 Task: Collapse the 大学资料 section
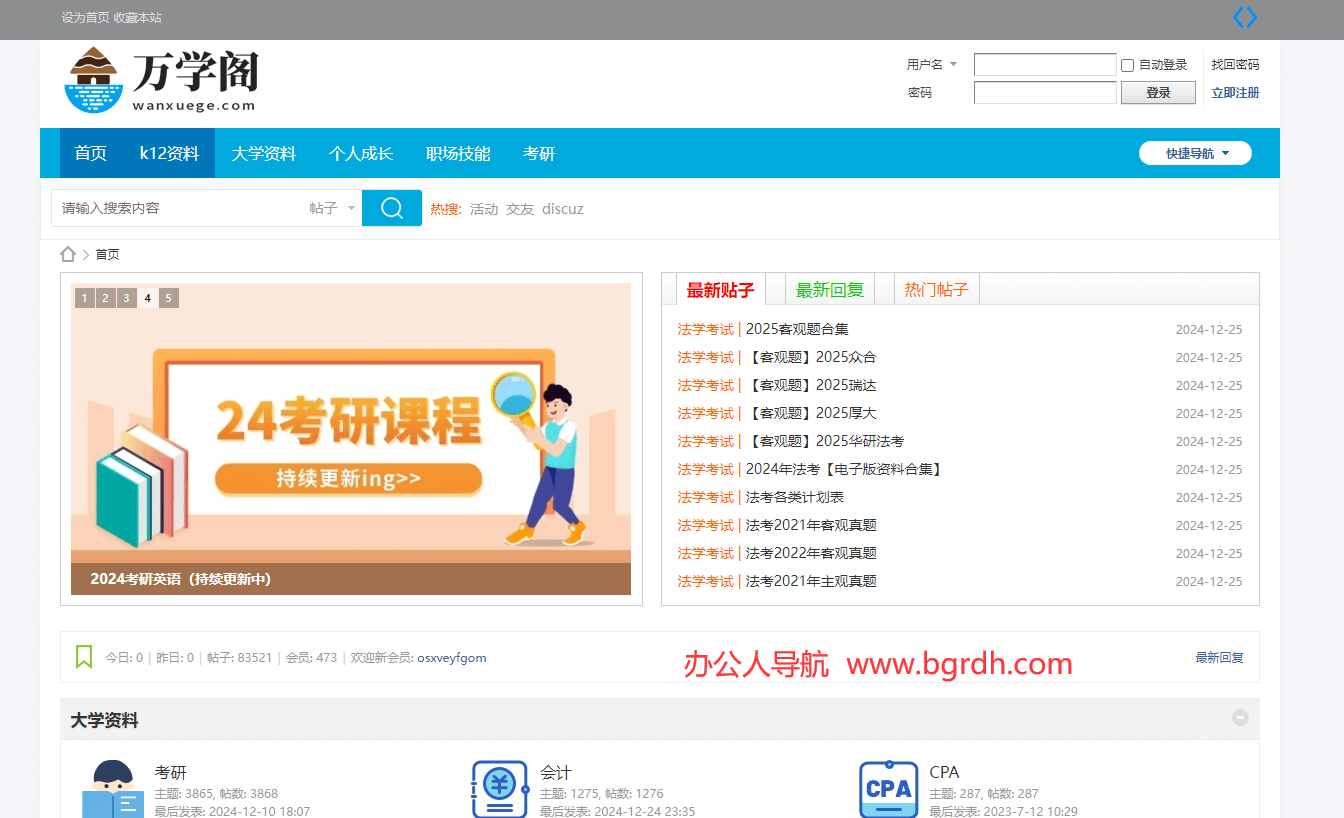click(x=1240, y=717)
